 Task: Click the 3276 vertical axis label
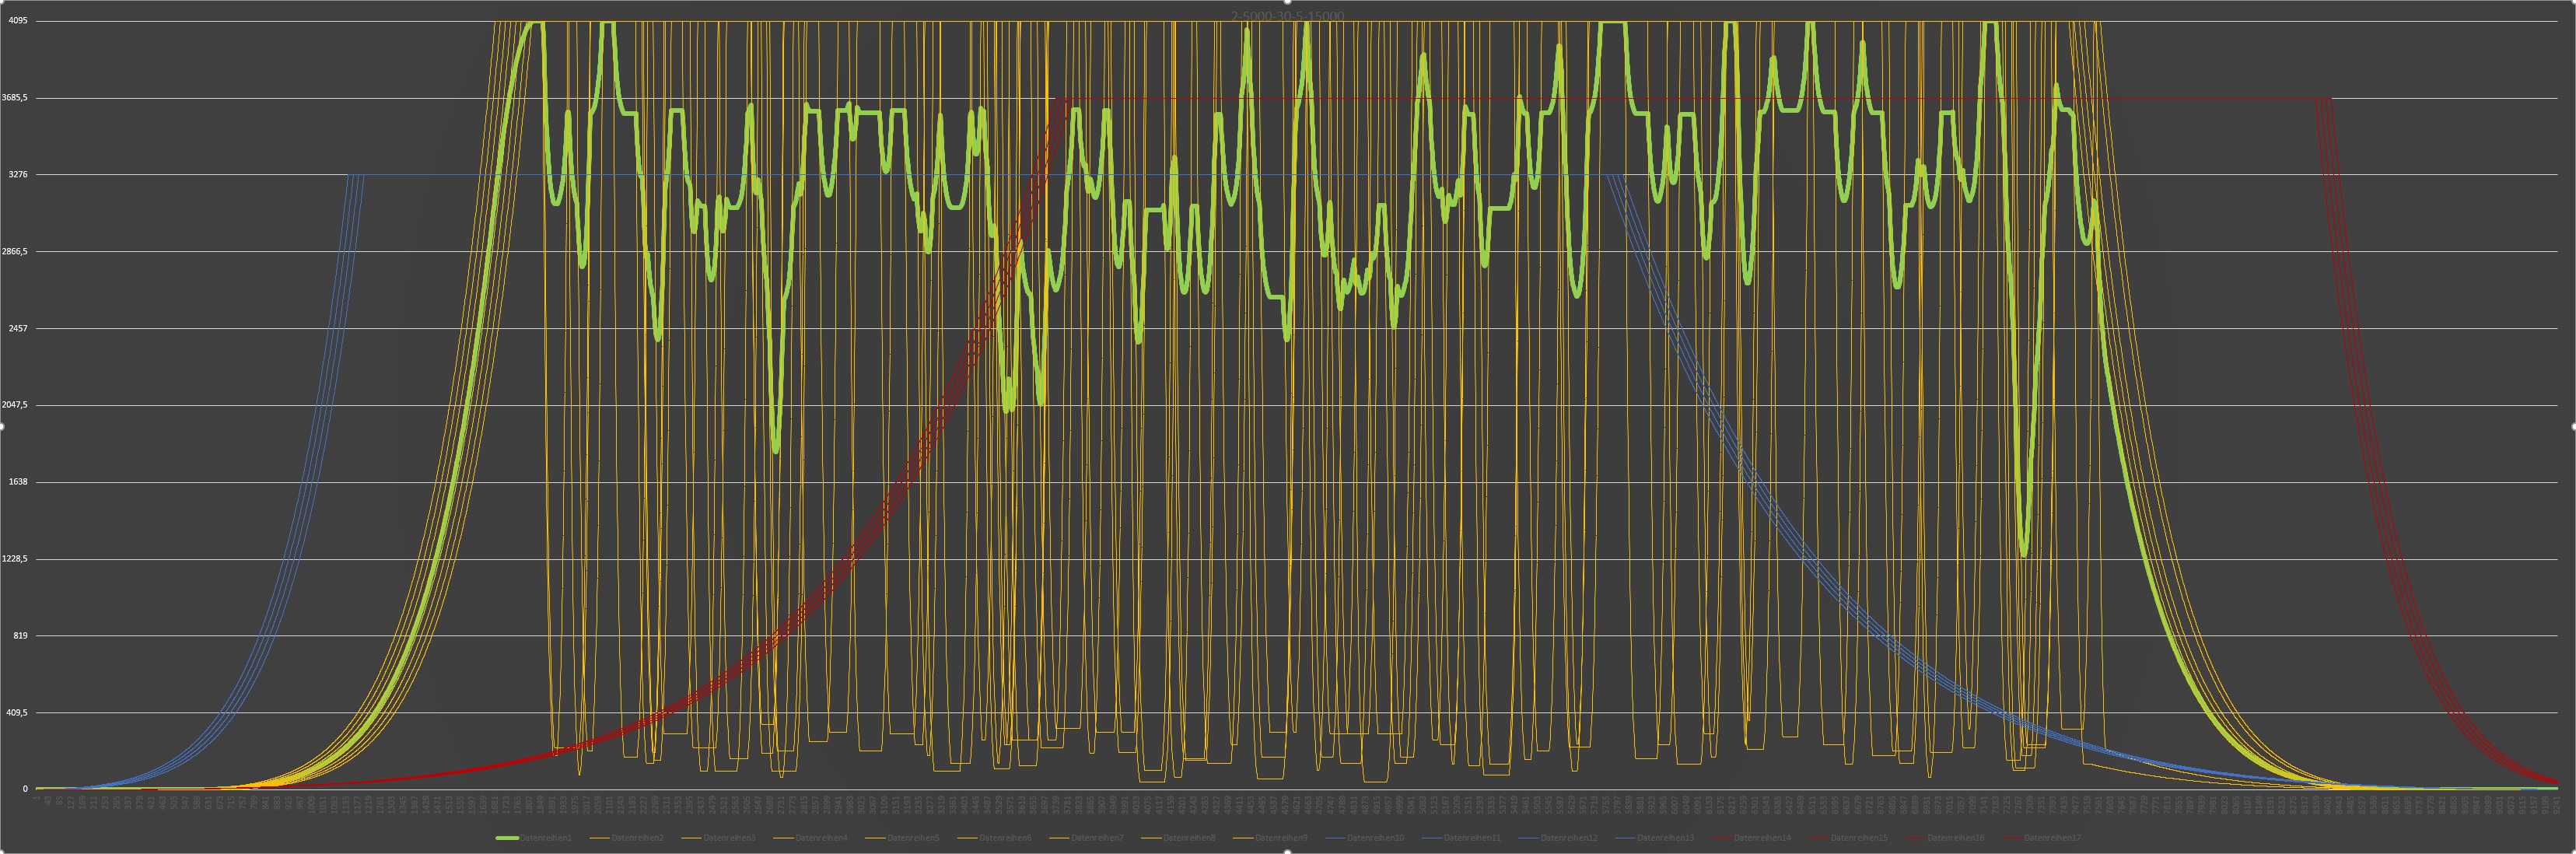coord(17,175)
